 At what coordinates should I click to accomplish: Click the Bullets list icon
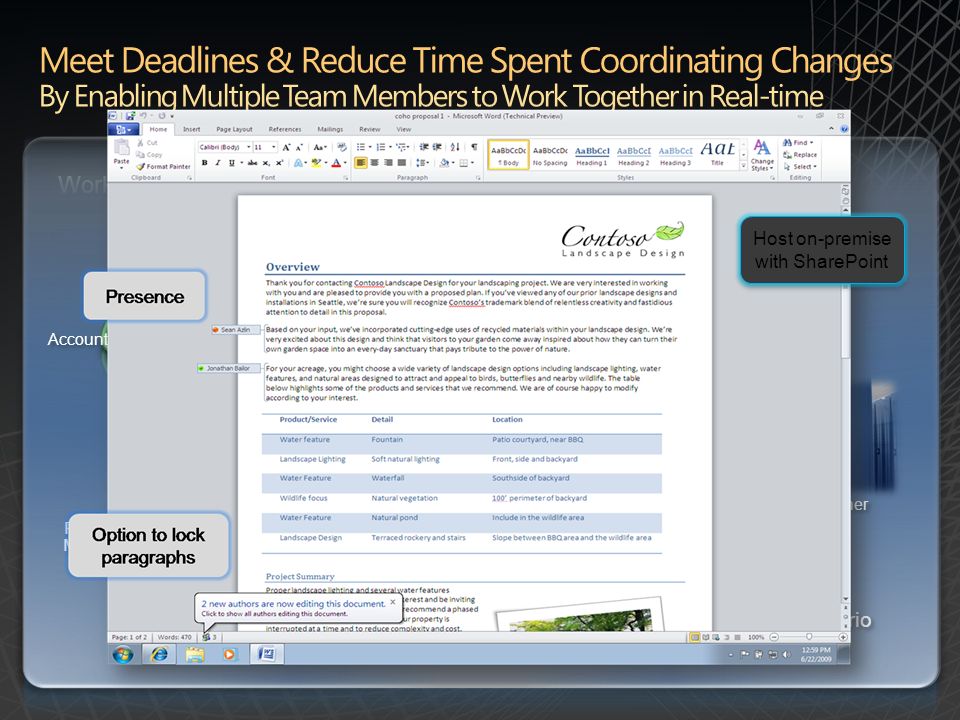click(x=361, y=147)
